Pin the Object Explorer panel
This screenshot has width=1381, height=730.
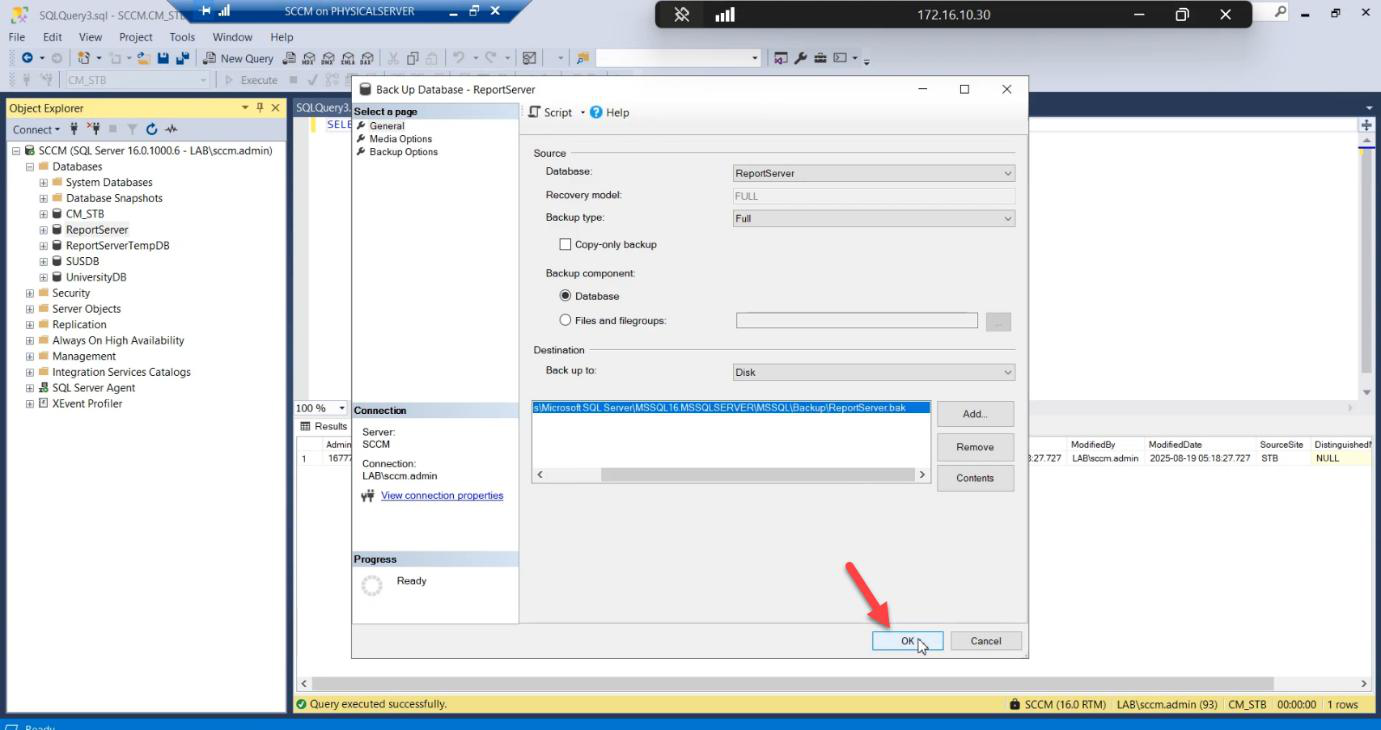click(261, 107)
